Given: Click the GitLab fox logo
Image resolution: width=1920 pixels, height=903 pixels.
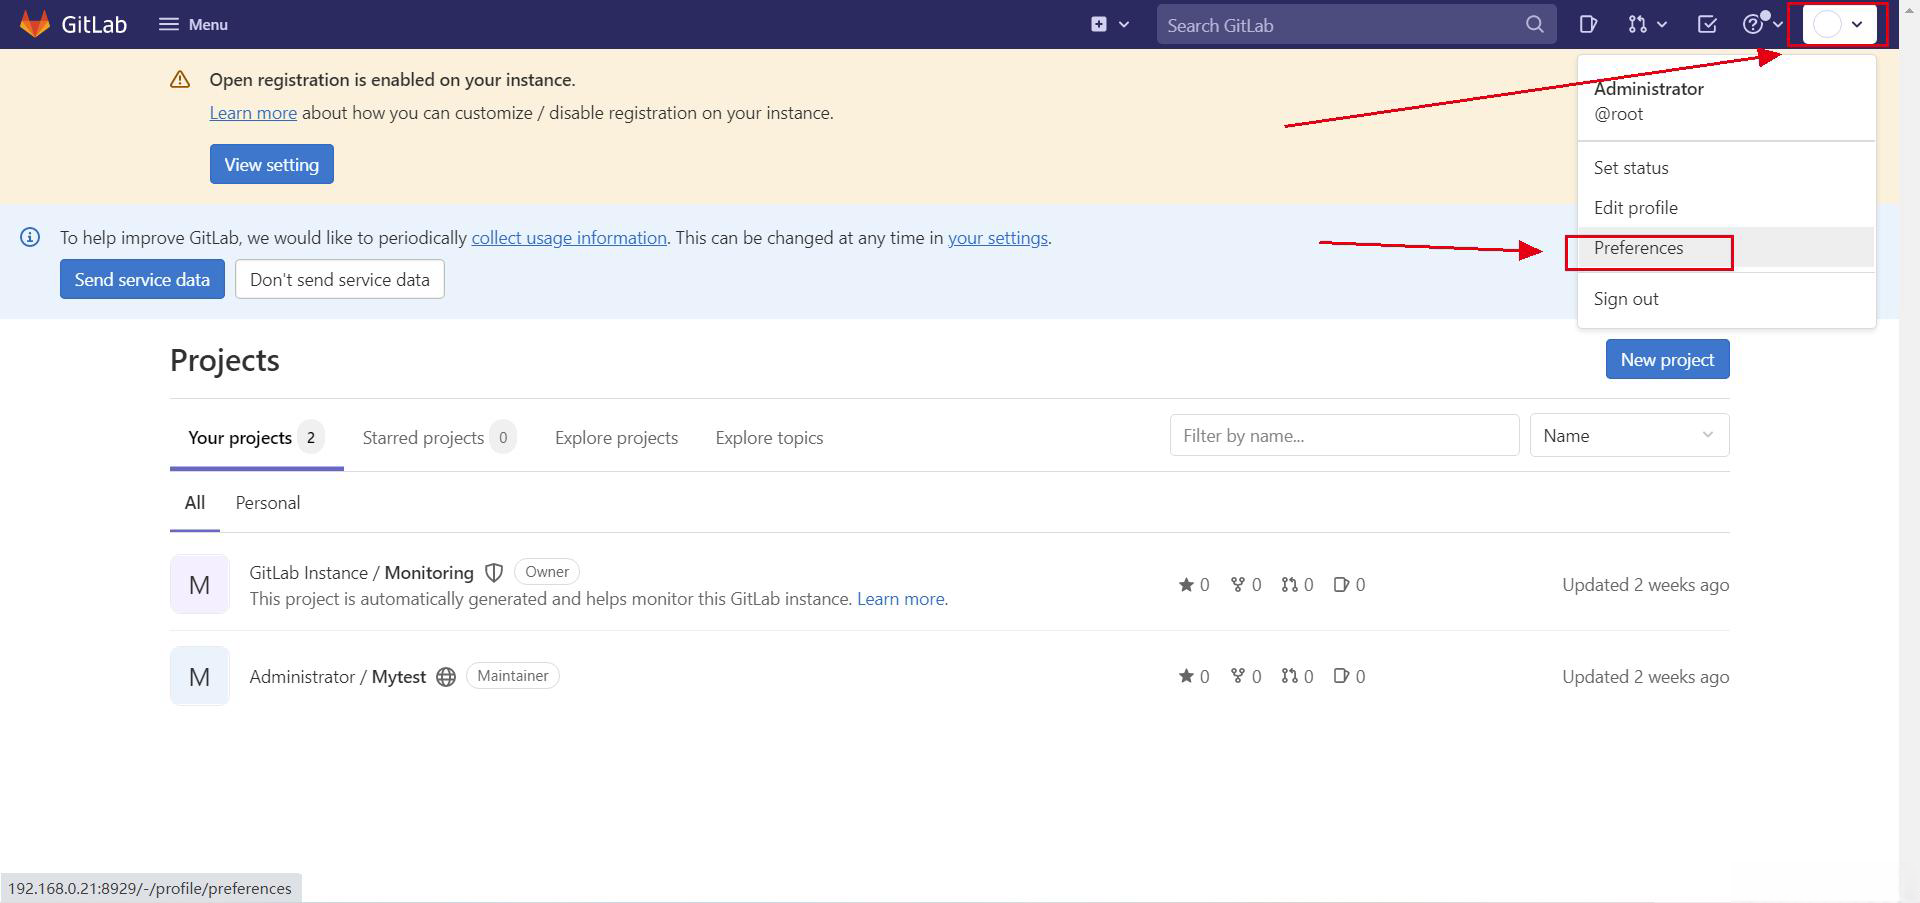Looking at the screenshot, I should click(35, 24).
